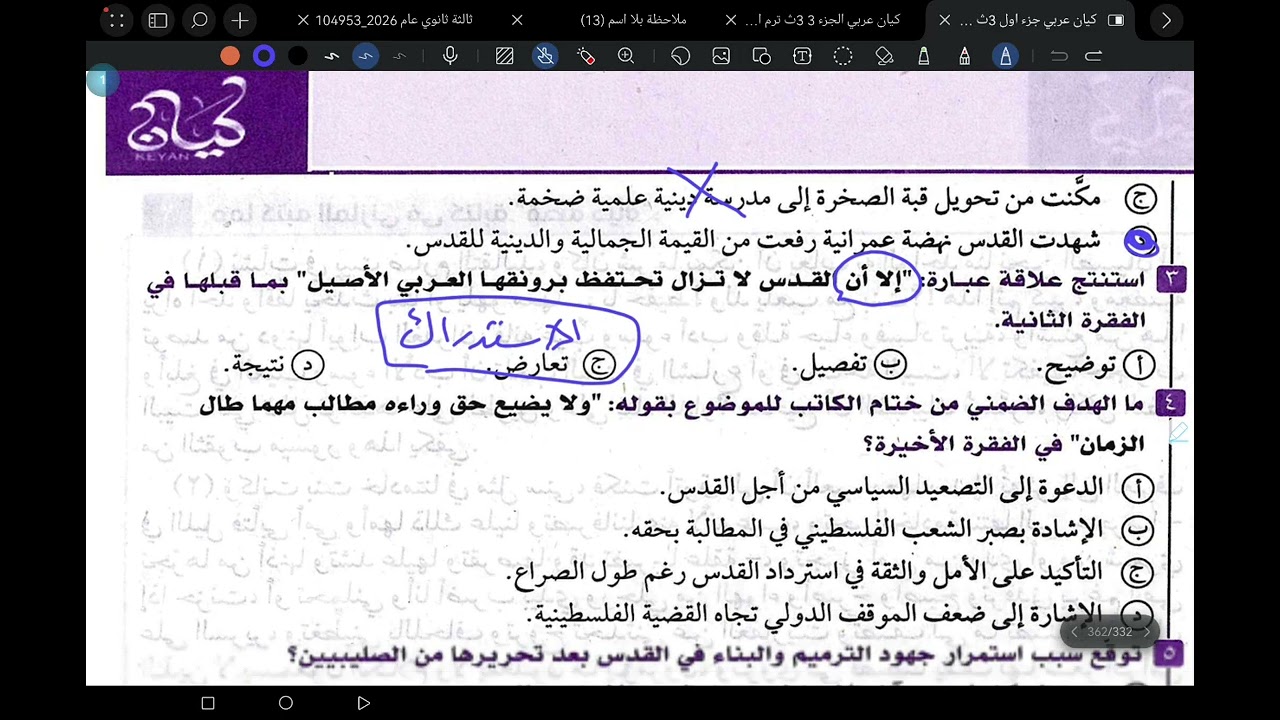Viewport: 1280px width, 720px height.
Task: Add a new tab with plus icon
Action: click(240, 20)
